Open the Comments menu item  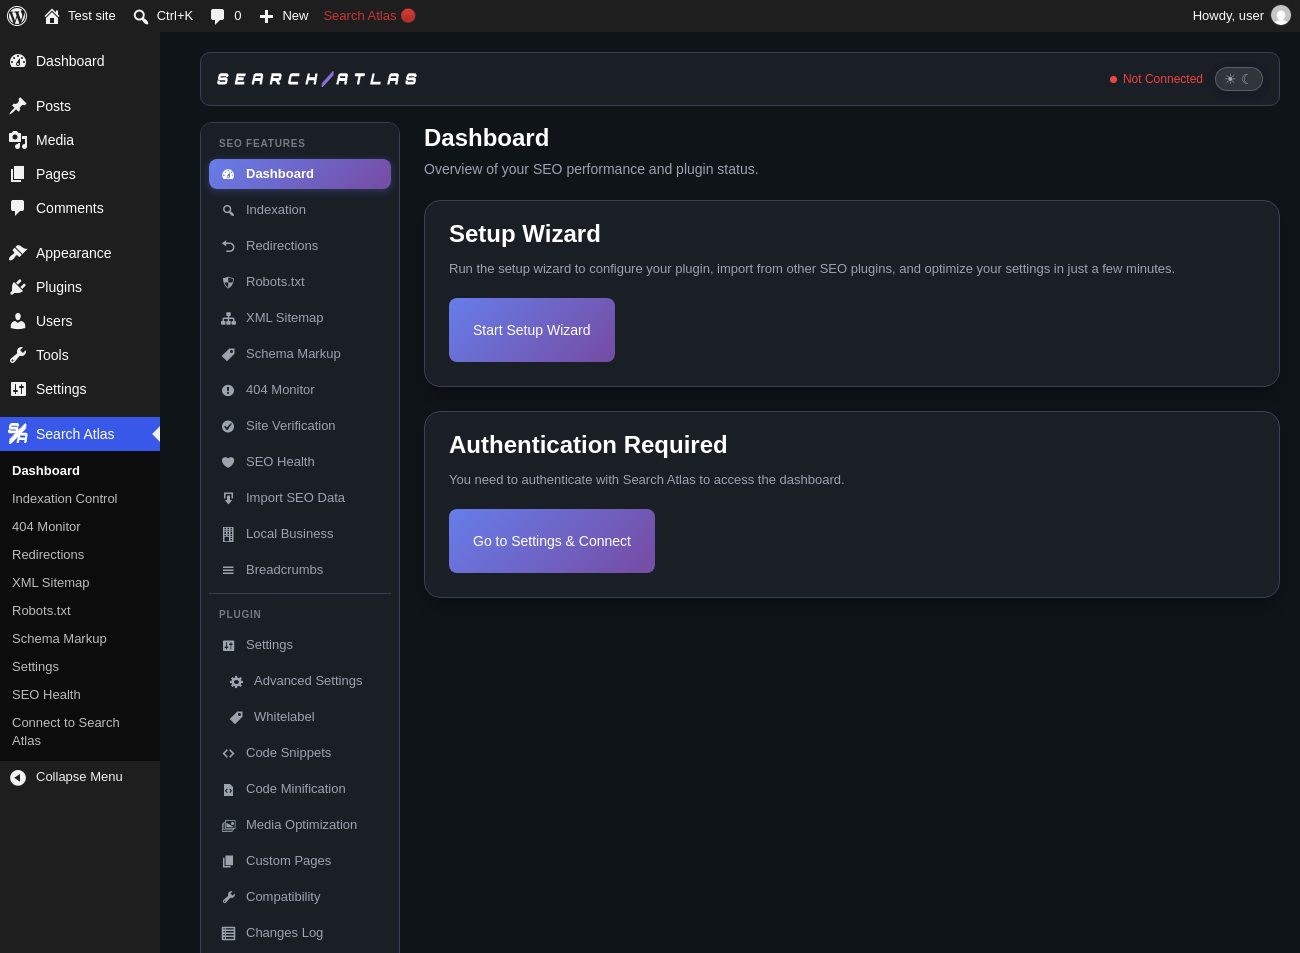click(80, 208)
